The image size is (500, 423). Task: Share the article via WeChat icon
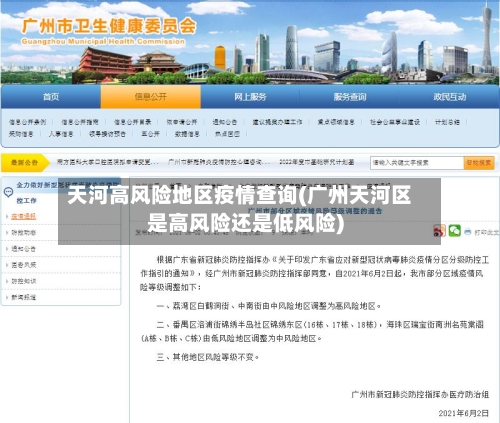(x=454, y=231)
